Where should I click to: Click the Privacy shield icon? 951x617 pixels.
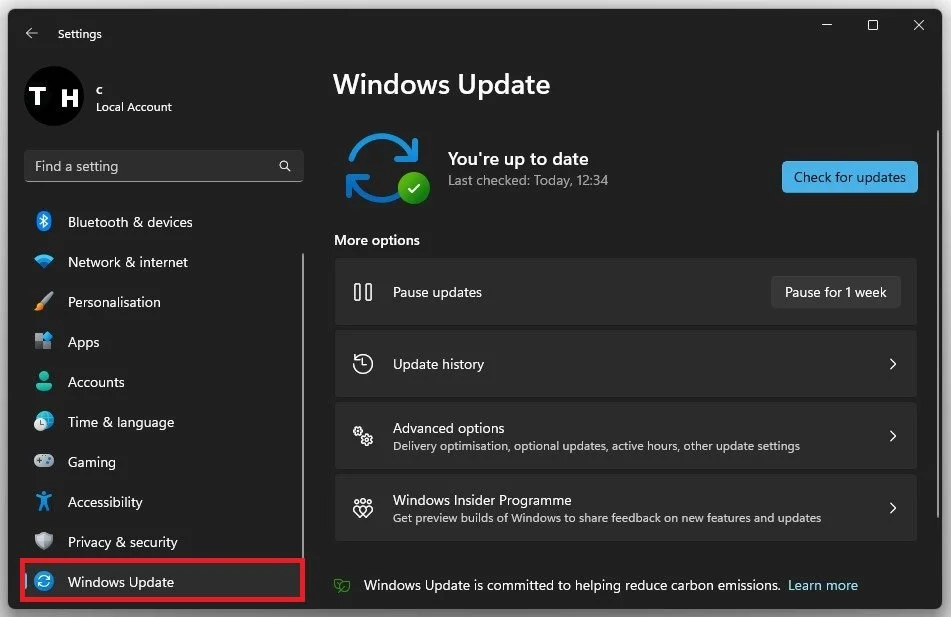click(44, 541)
